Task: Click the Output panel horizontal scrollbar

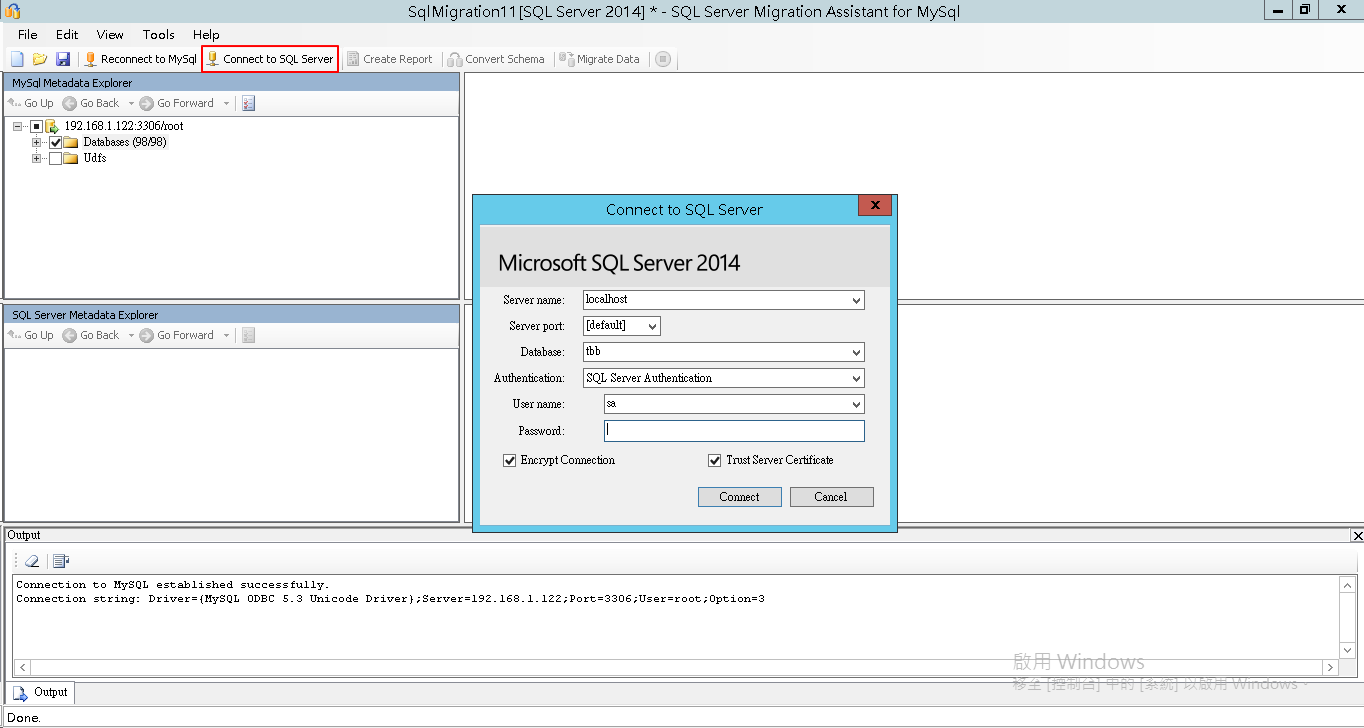Action: click(x=676, y=667)
